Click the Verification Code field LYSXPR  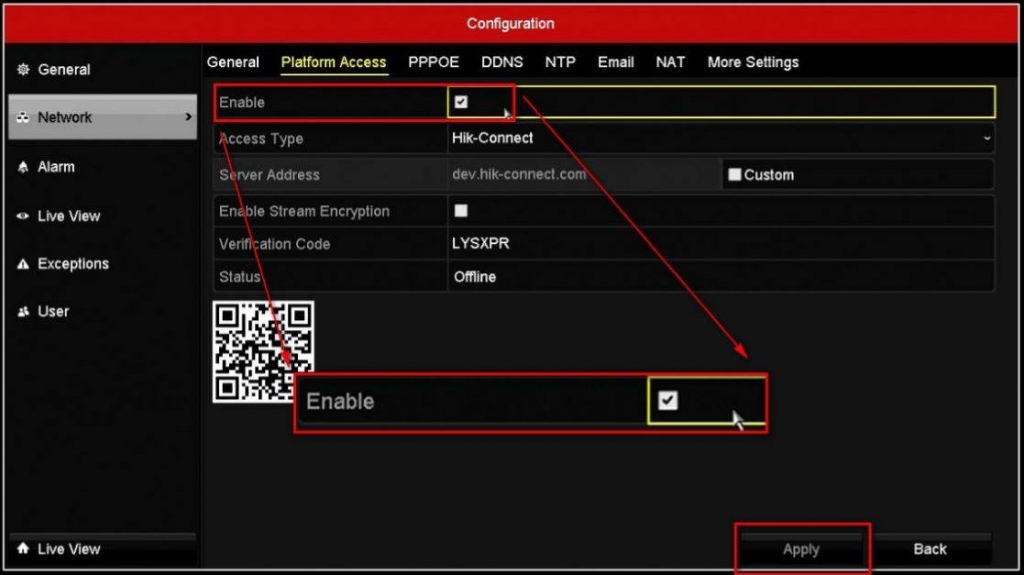click(x=721, y=243)
